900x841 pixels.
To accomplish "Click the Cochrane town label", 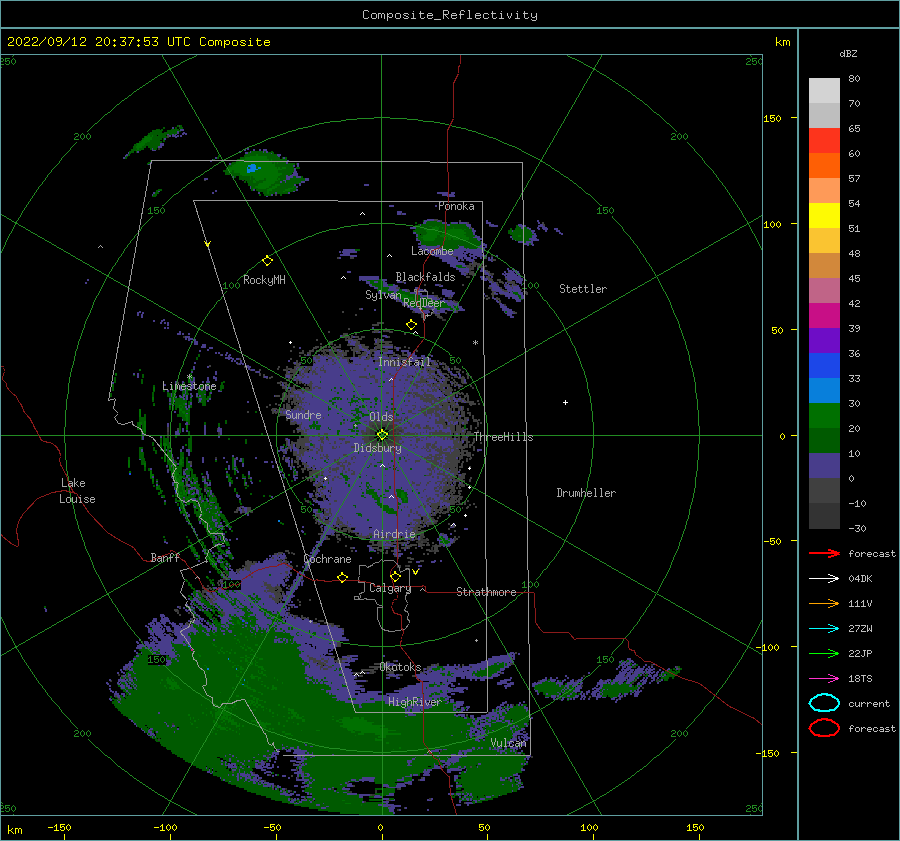I will click(x=327, y=559).
